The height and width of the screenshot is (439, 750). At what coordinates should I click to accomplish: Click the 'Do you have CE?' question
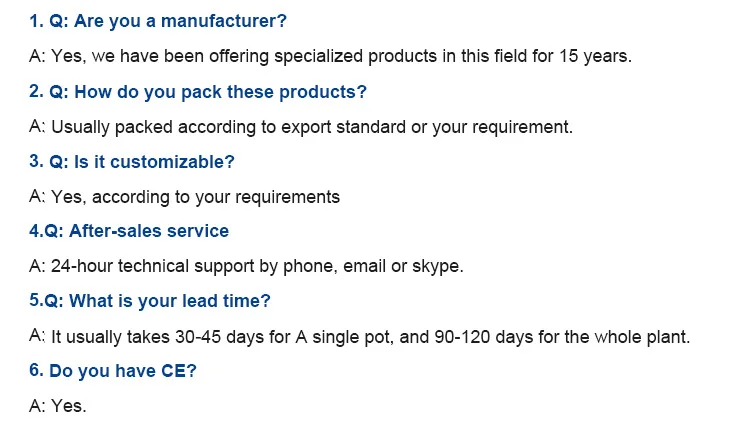pyautogui.click(x=122, y=371)
